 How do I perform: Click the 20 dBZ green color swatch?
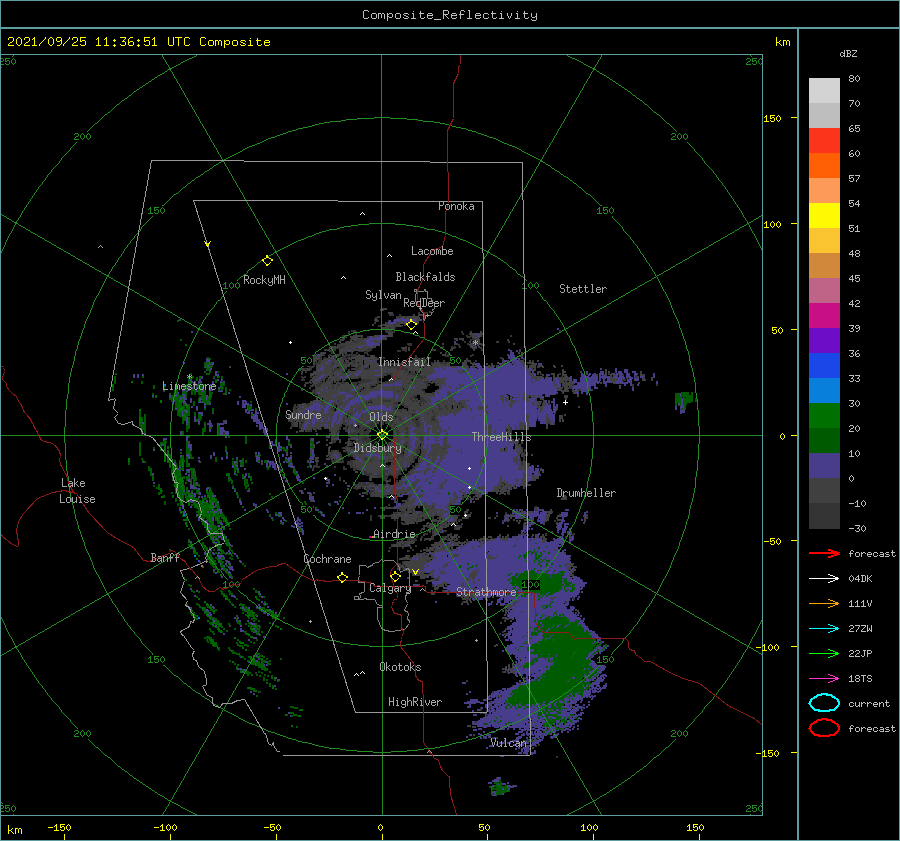pos(824,416)
